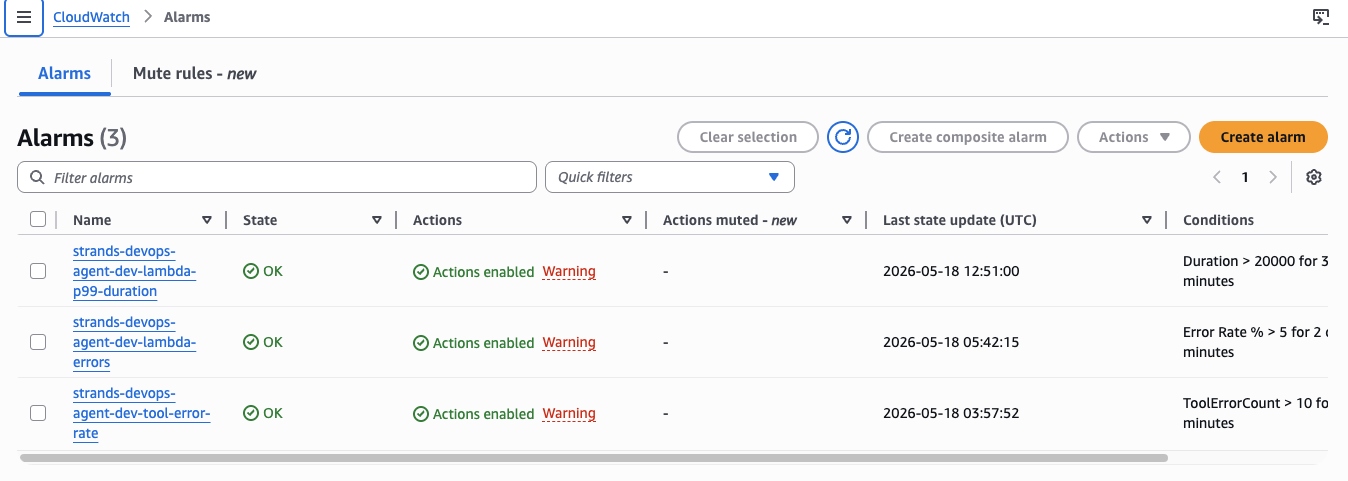Click Actions enabled icon for lambda-errors row
This screenshot has height=481, width=1348.
[x=421, y=343]
